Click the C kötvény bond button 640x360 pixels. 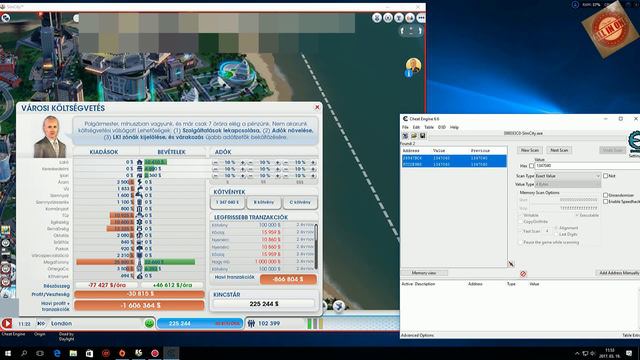click(x=300, y=202)
